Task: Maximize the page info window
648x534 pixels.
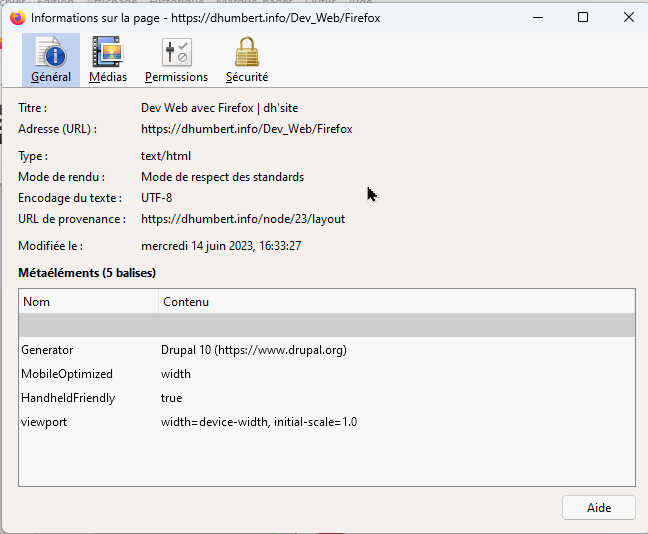Action: [x=583, y=18]
